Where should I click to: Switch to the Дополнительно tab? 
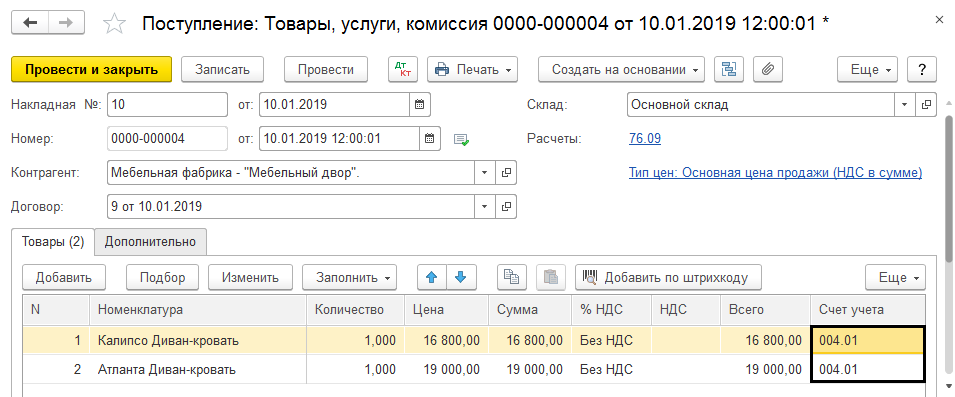click(150, 242)
